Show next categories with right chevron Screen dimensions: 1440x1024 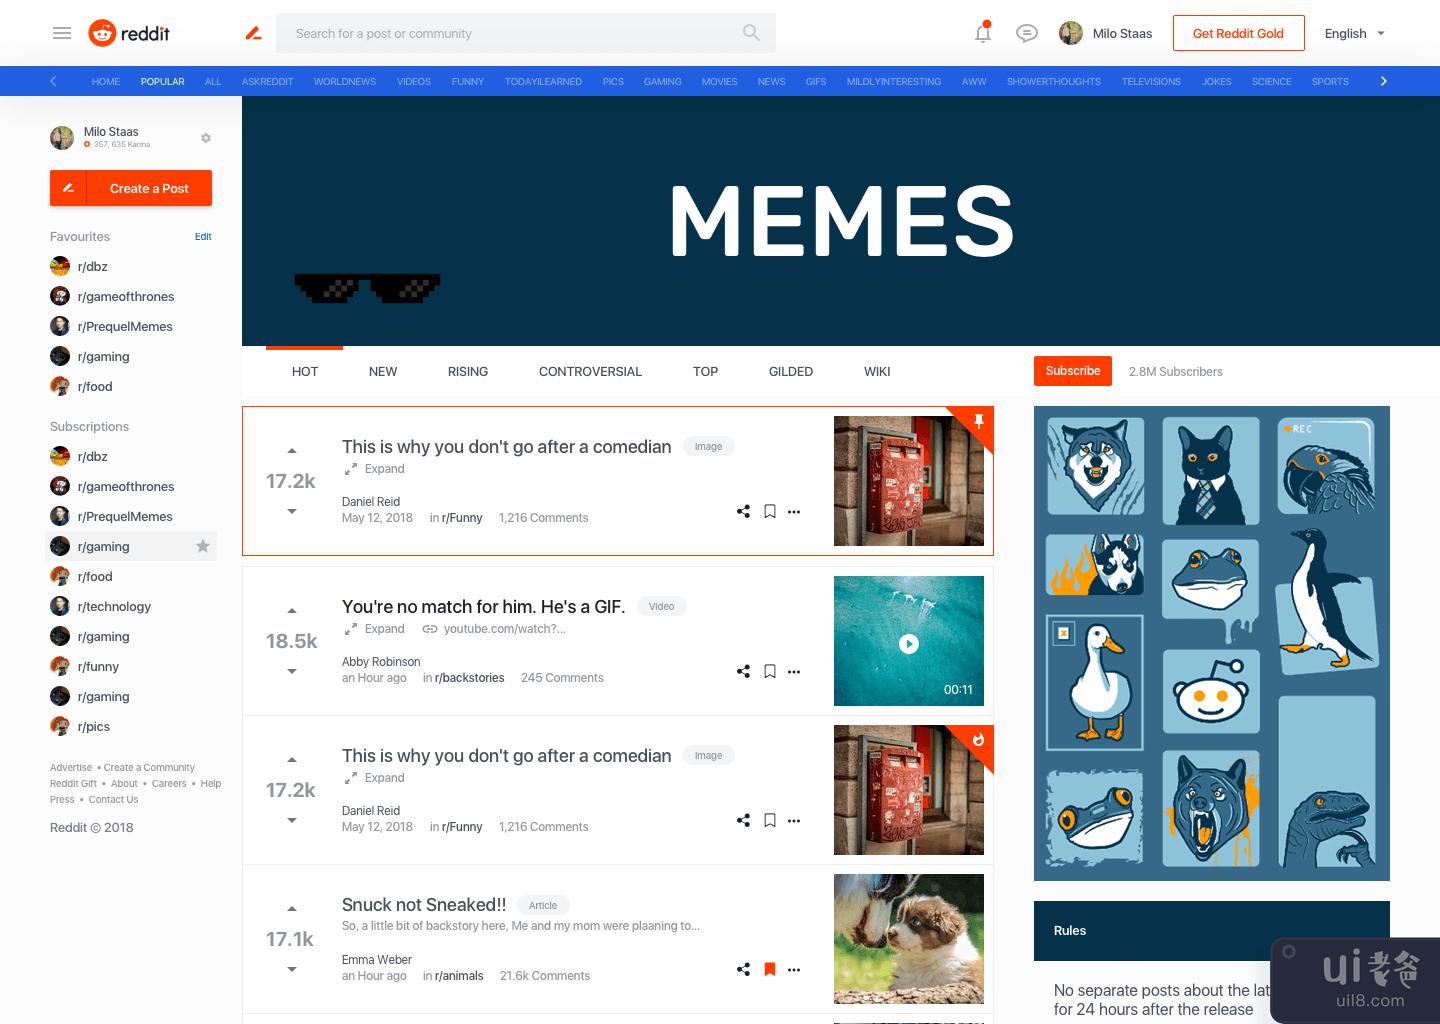(x=1384, y=81)
